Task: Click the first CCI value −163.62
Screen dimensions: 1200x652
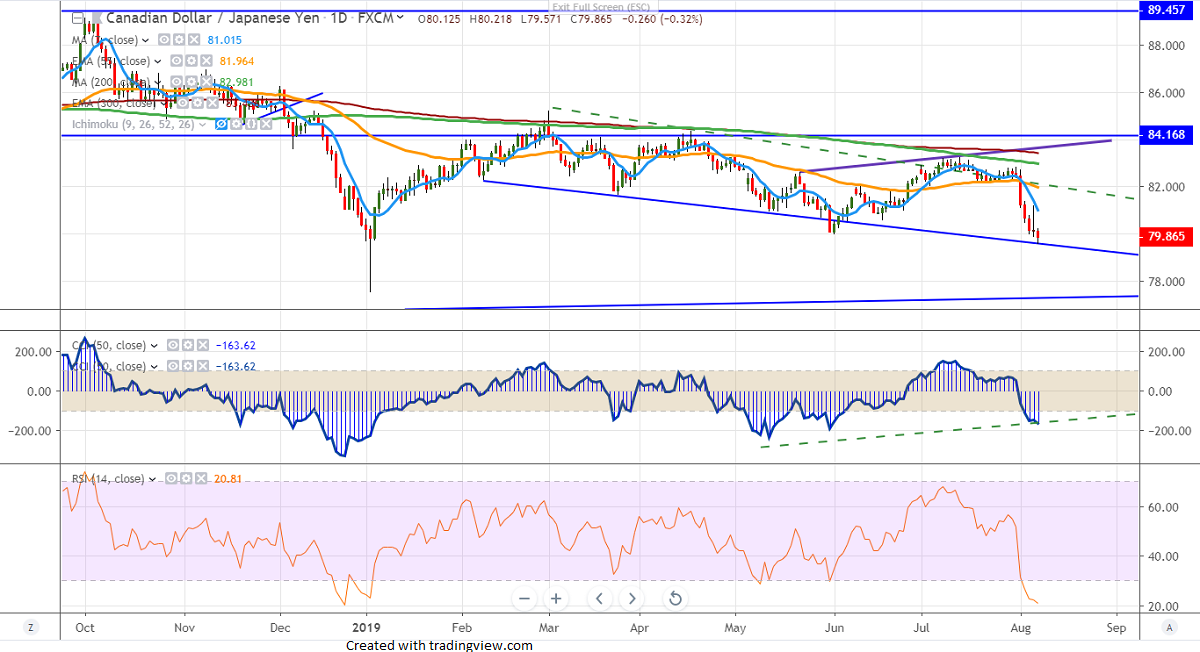Action: [x=236, y=345]
